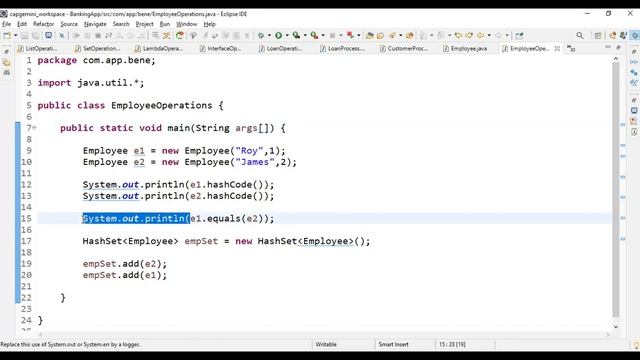
Task: Restore the minimized left view stack
Action: (7, 52)
